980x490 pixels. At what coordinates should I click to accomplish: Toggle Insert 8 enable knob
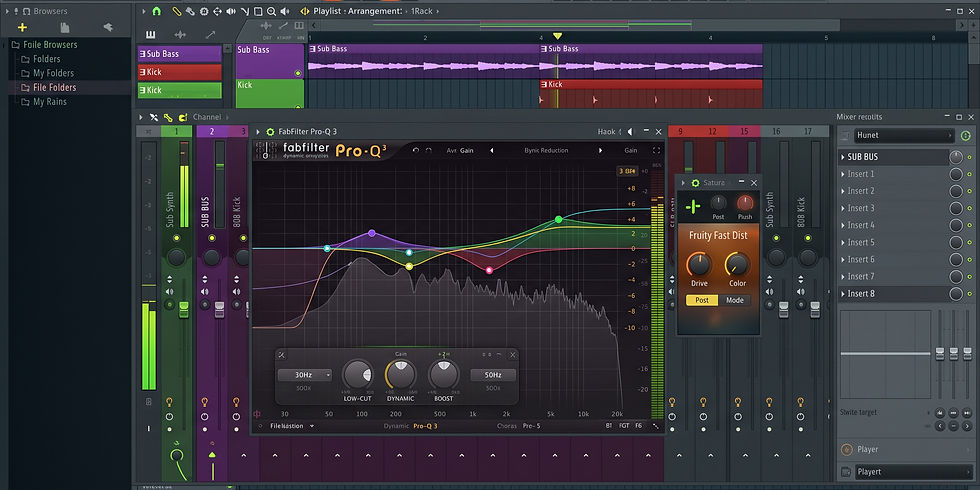pyautogui.click(x=956, y=294)
